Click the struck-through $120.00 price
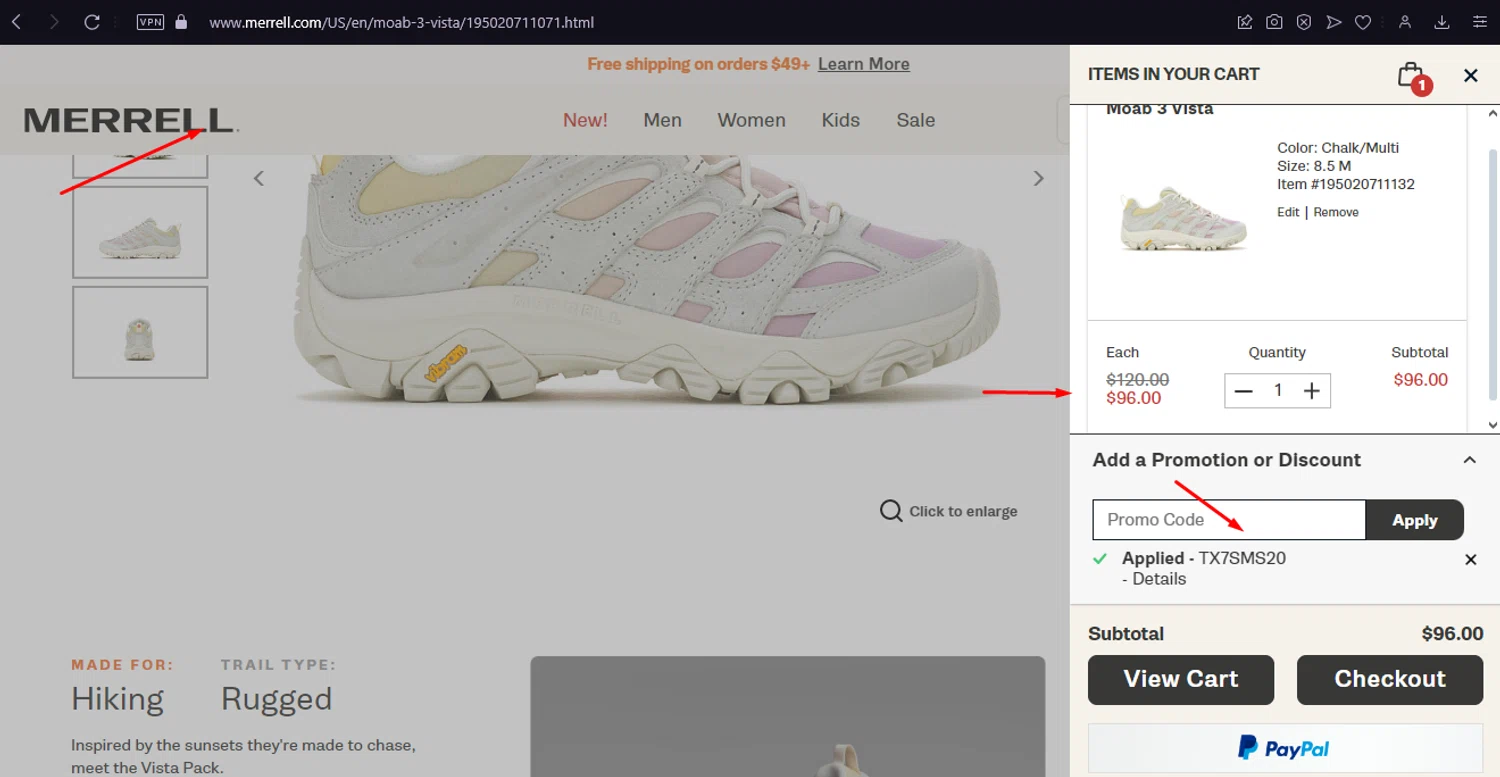 pos(1137,380)
